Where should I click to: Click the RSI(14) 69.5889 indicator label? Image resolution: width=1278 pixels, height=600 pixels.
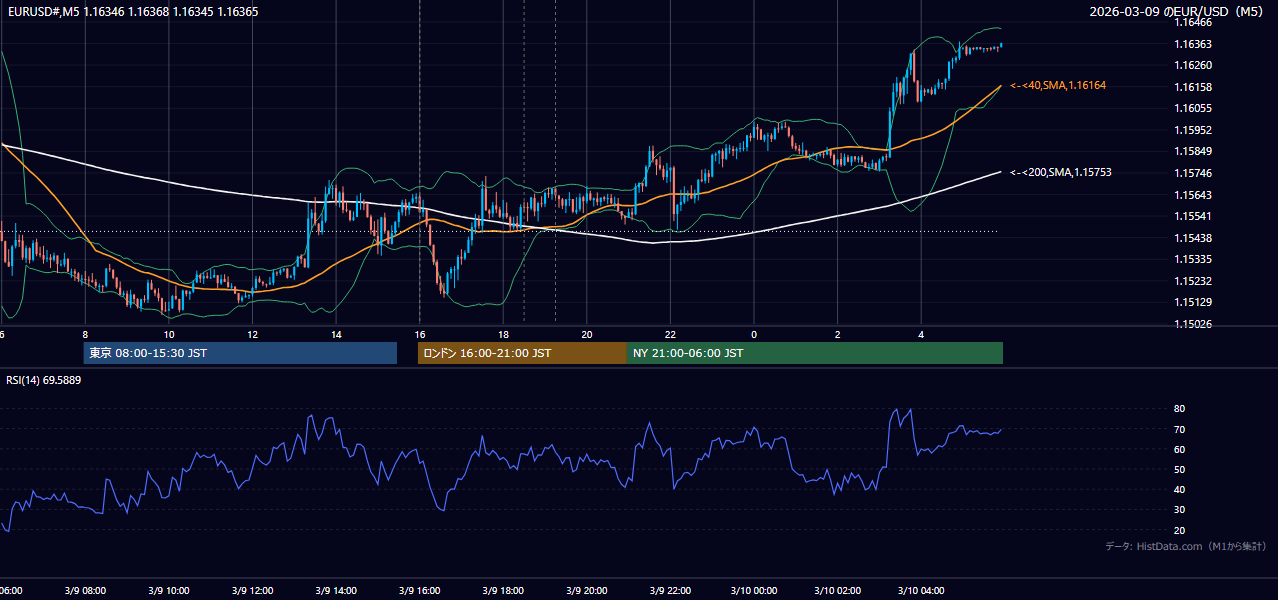(x=44, y=380)
